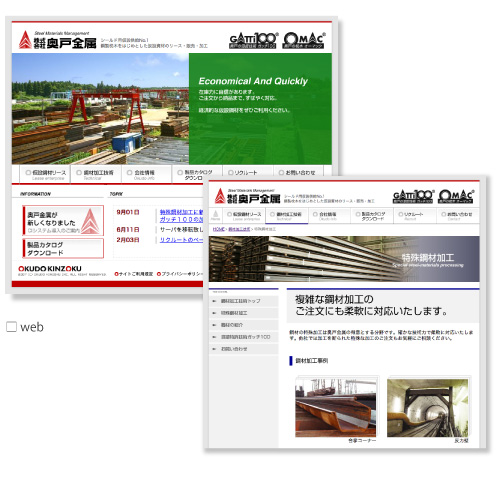The image size is (503, 482).
Task: Open the GATTI100 logo on the front page
Action: [x=413, y=197]
